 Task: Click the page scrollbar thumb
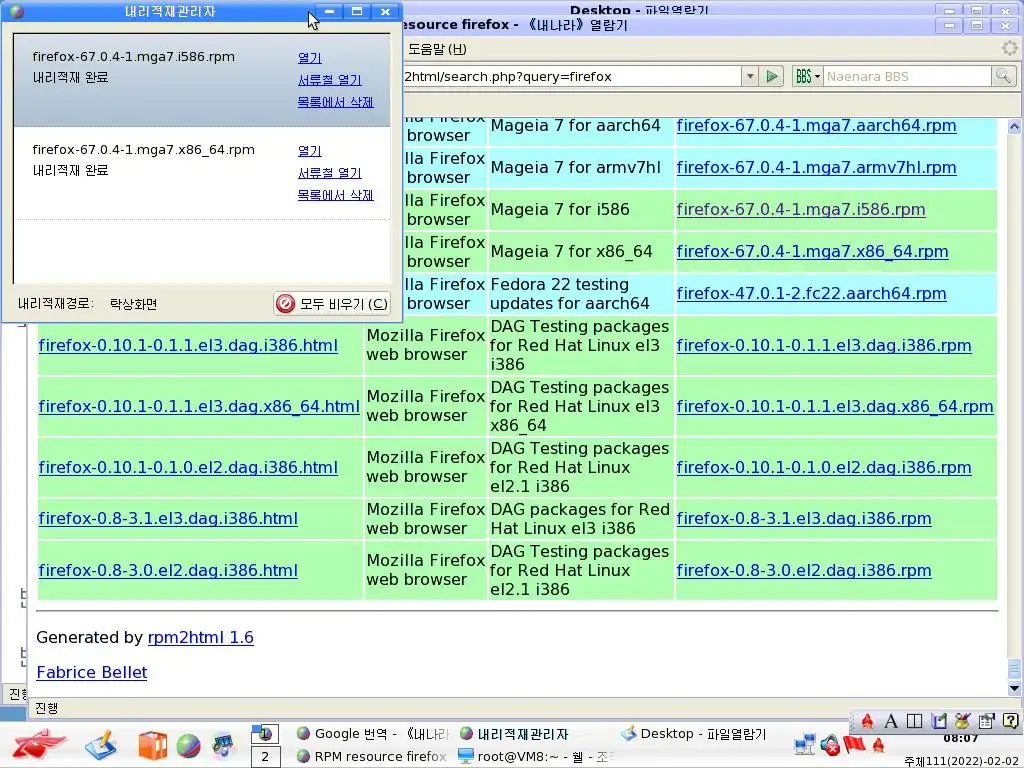[1014, 669]
